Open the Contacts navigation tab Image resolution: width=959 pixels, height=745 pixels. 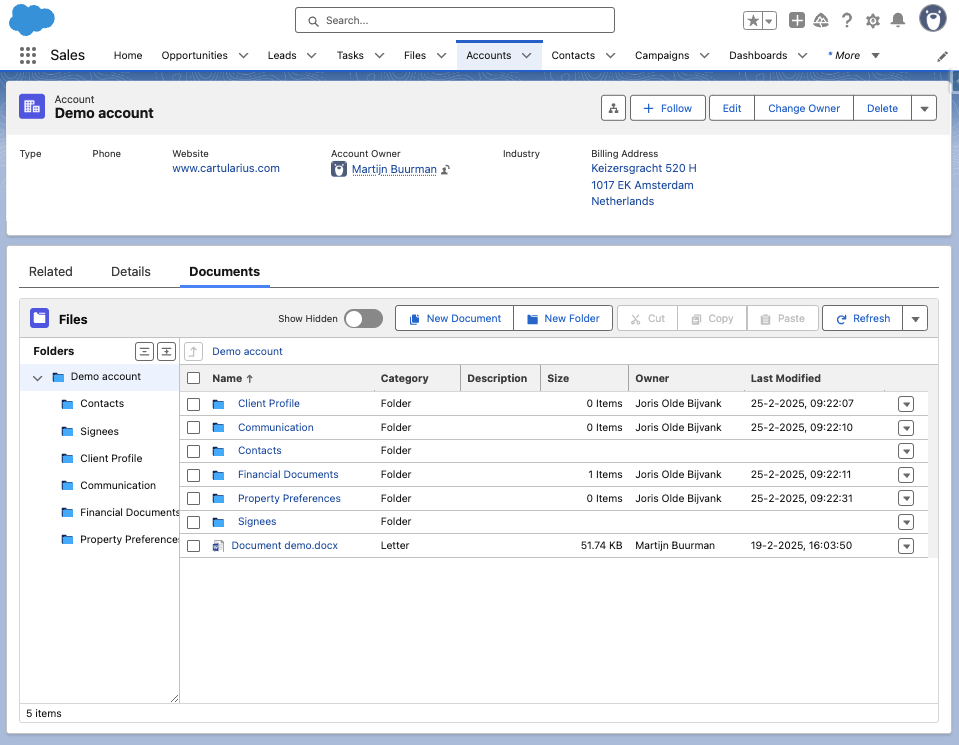tap(573, 56)
